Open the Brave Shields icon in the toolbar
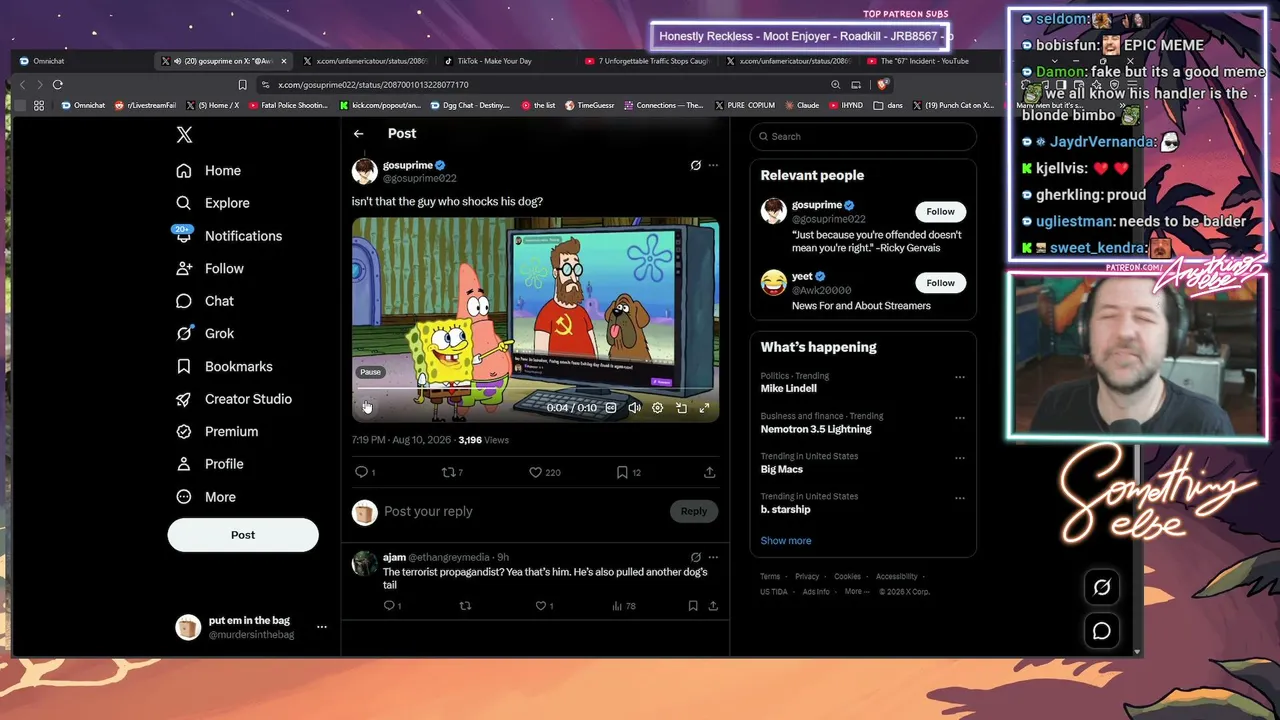This screenshot has height=720, width=1280. click(884, 85)
